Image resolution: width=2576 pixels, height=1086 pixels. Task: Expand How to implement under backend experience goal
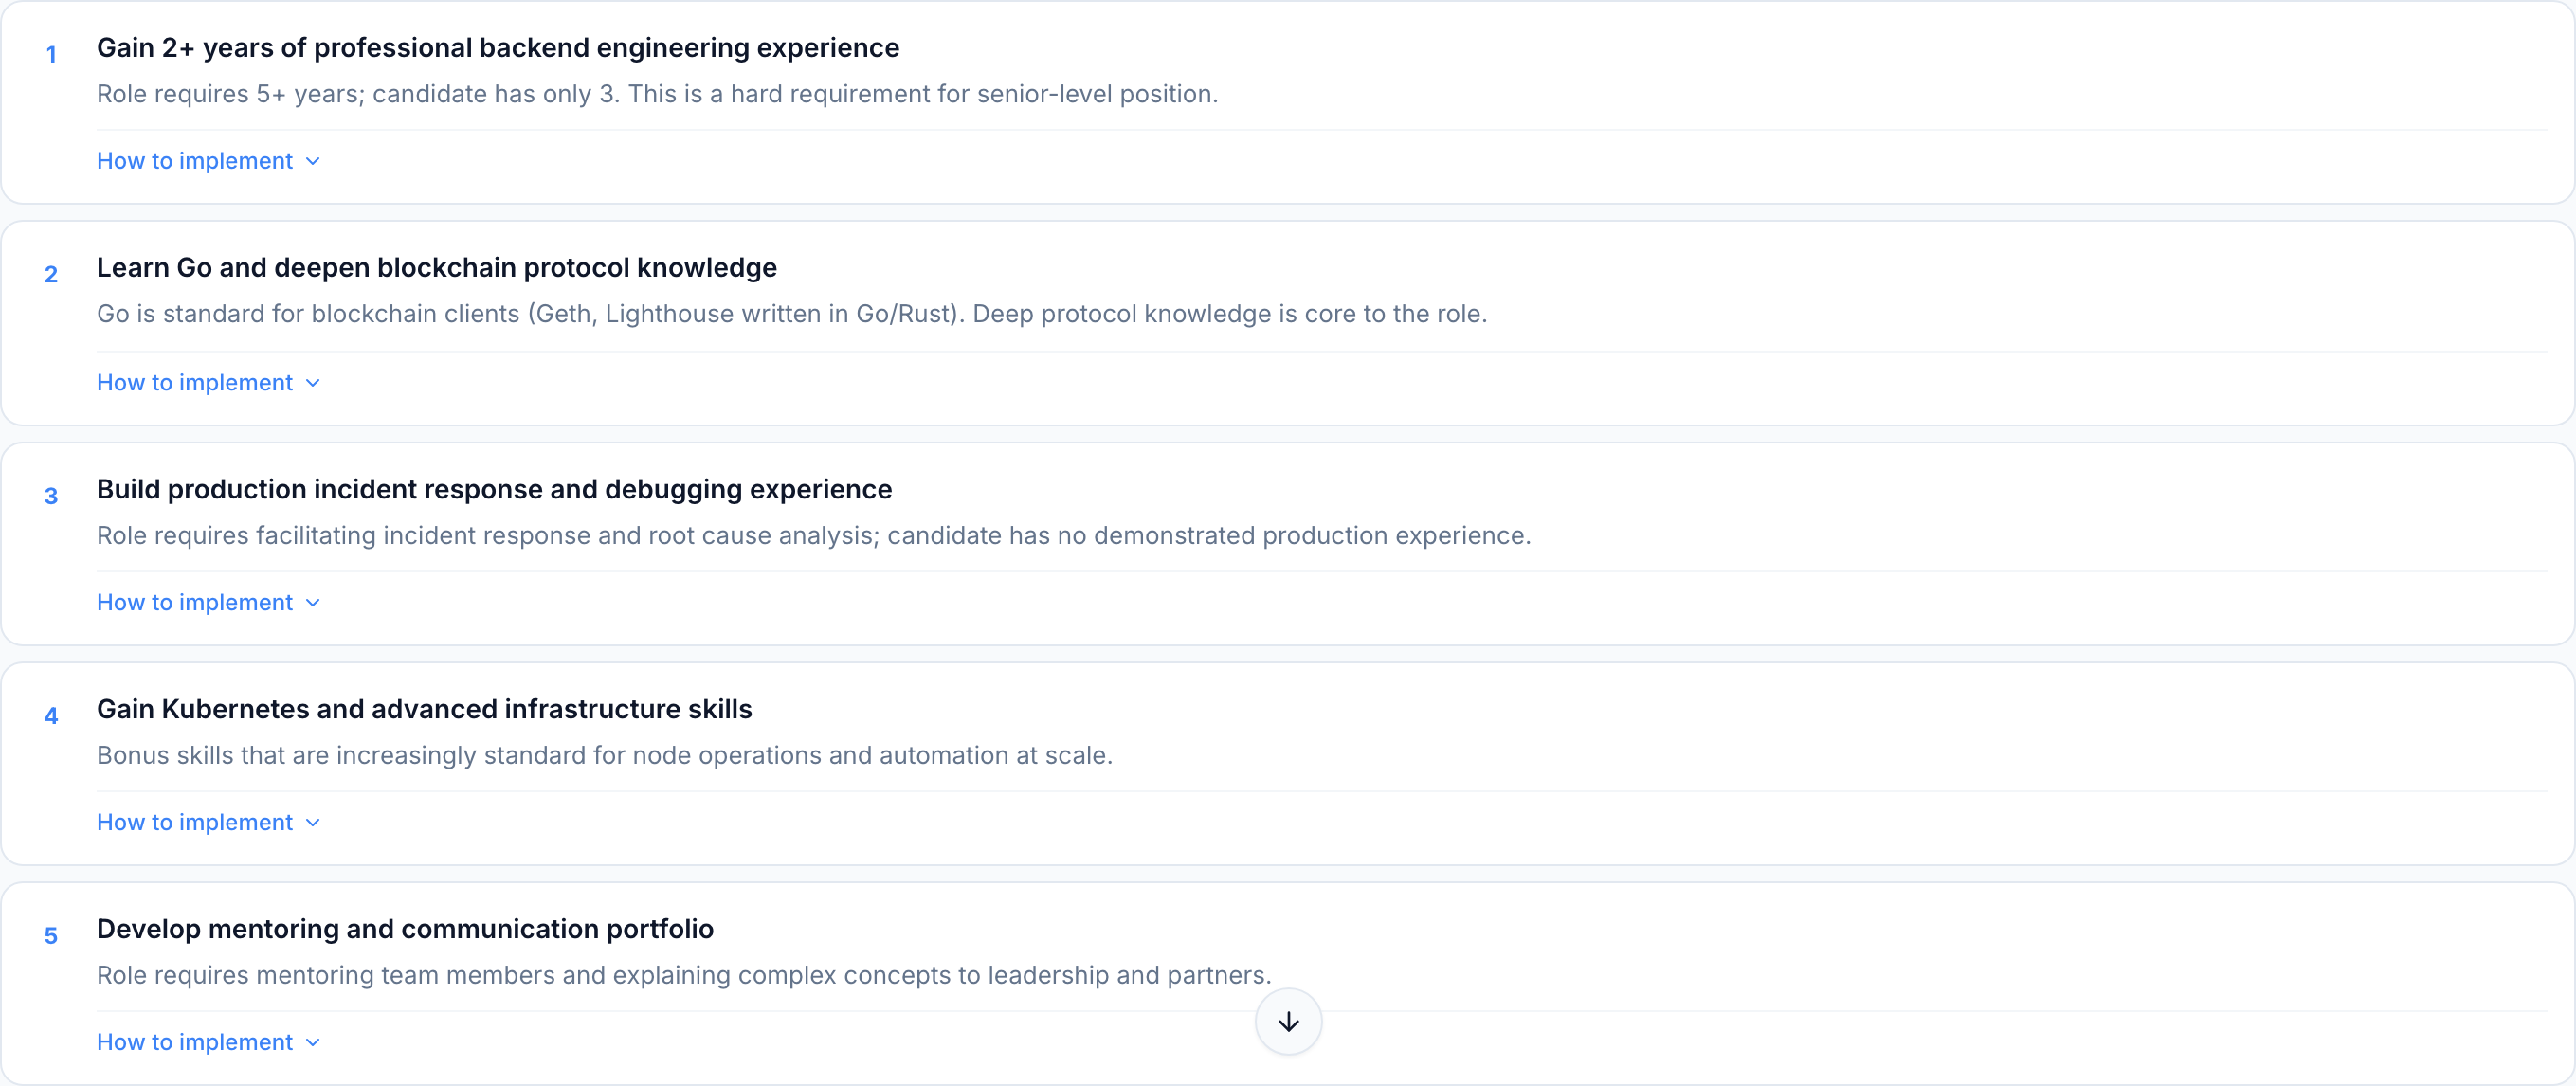pyautogui.click(x=194, y=161)
